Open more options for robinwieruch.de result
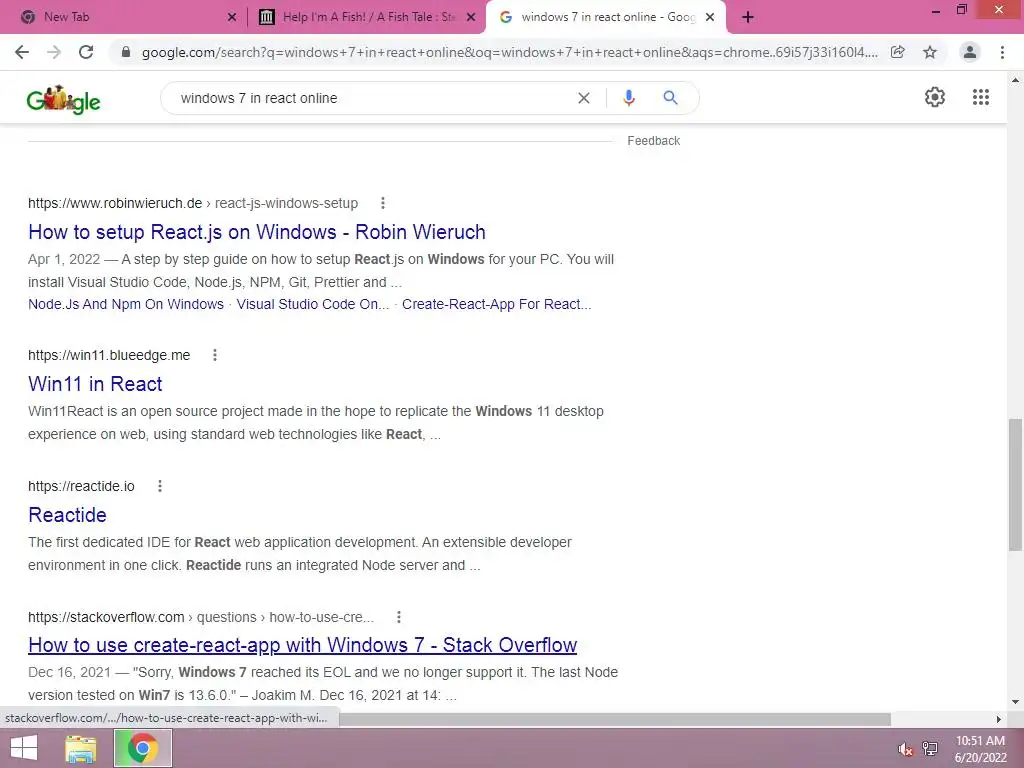 [383, 203]
